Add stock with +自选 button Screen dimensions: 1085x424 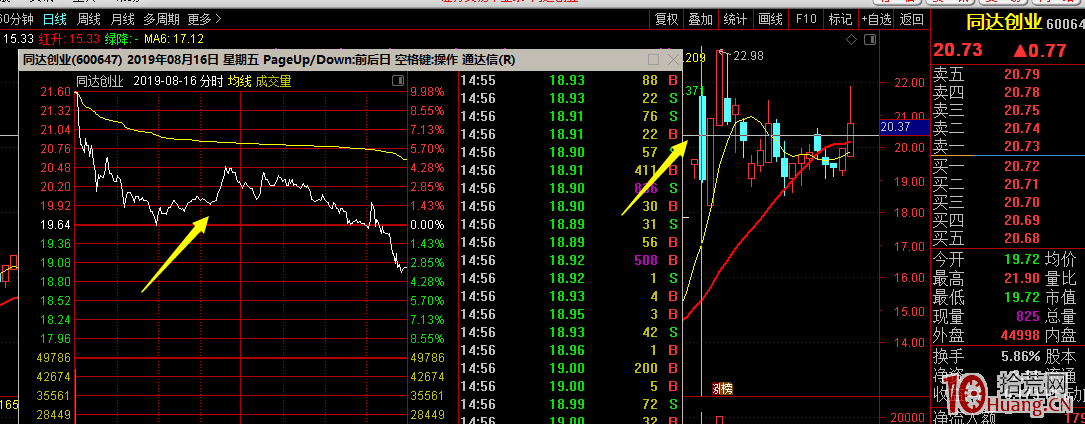tap(877, 19)
